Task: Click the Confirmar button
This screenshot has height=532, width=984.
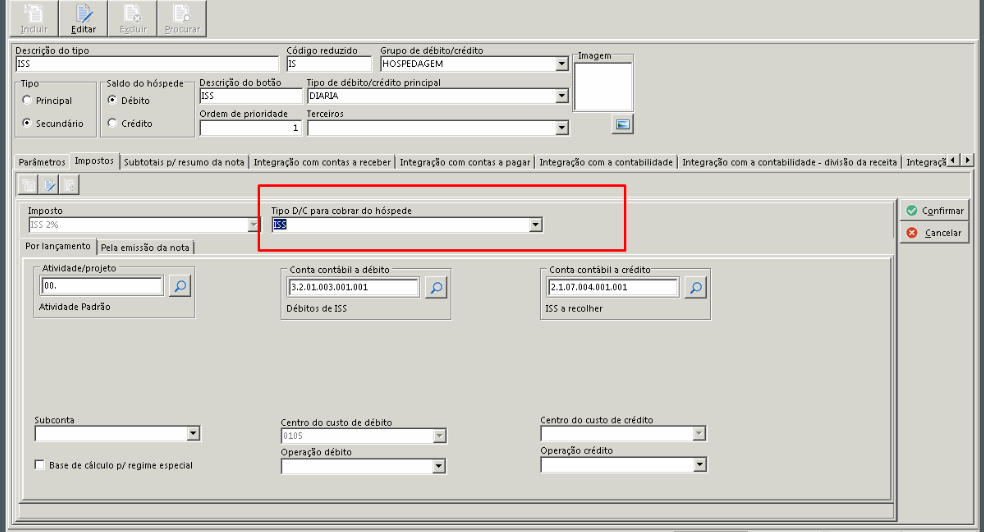Action: click(x=934, y=211)
